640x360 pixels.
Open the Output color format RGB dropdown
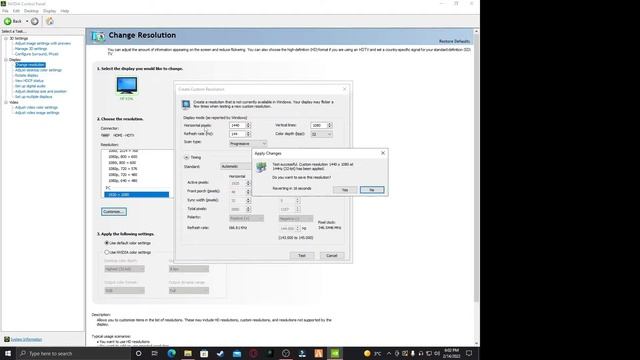(124, 291)
